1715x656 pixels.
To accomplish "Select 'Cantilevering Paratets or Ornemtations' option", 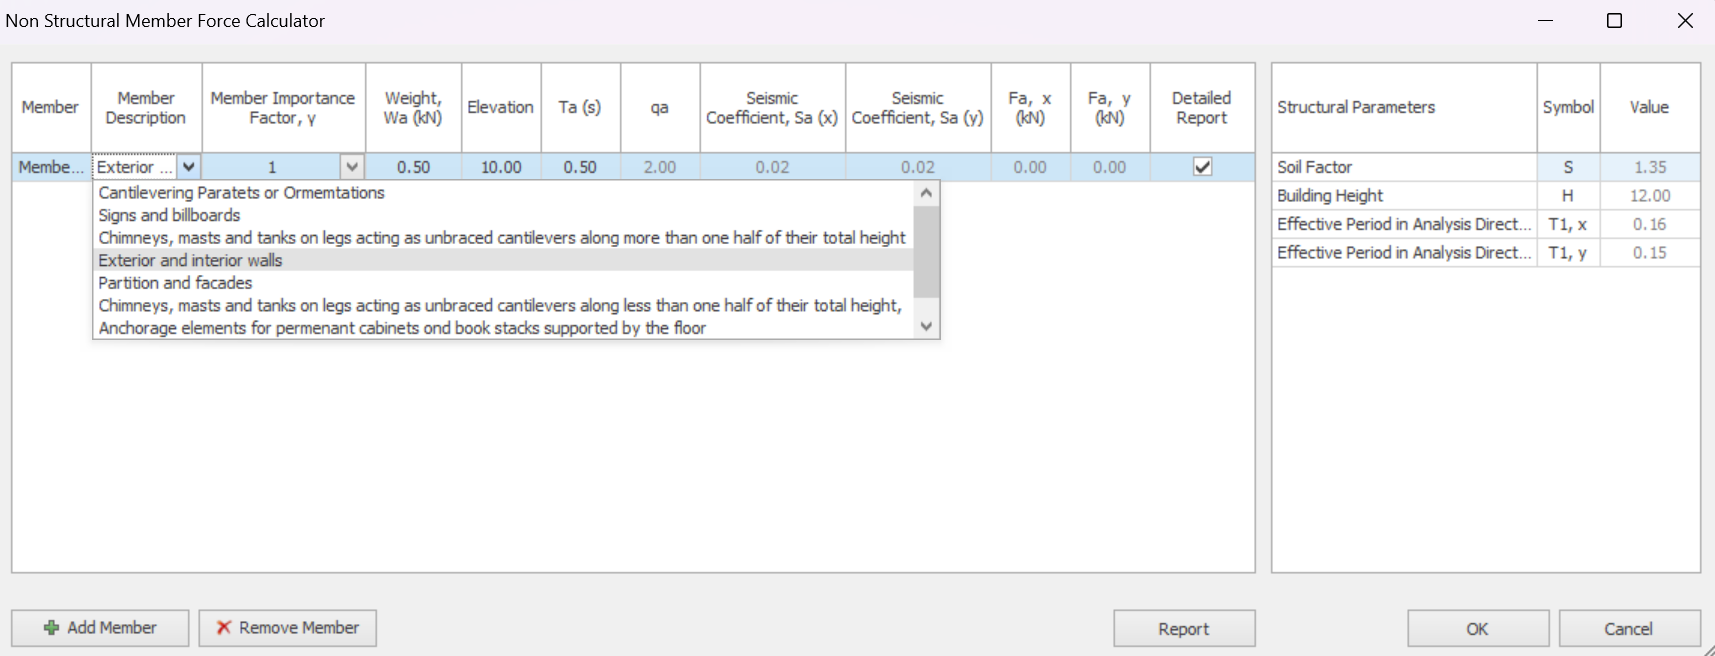I will coord(241,193).
